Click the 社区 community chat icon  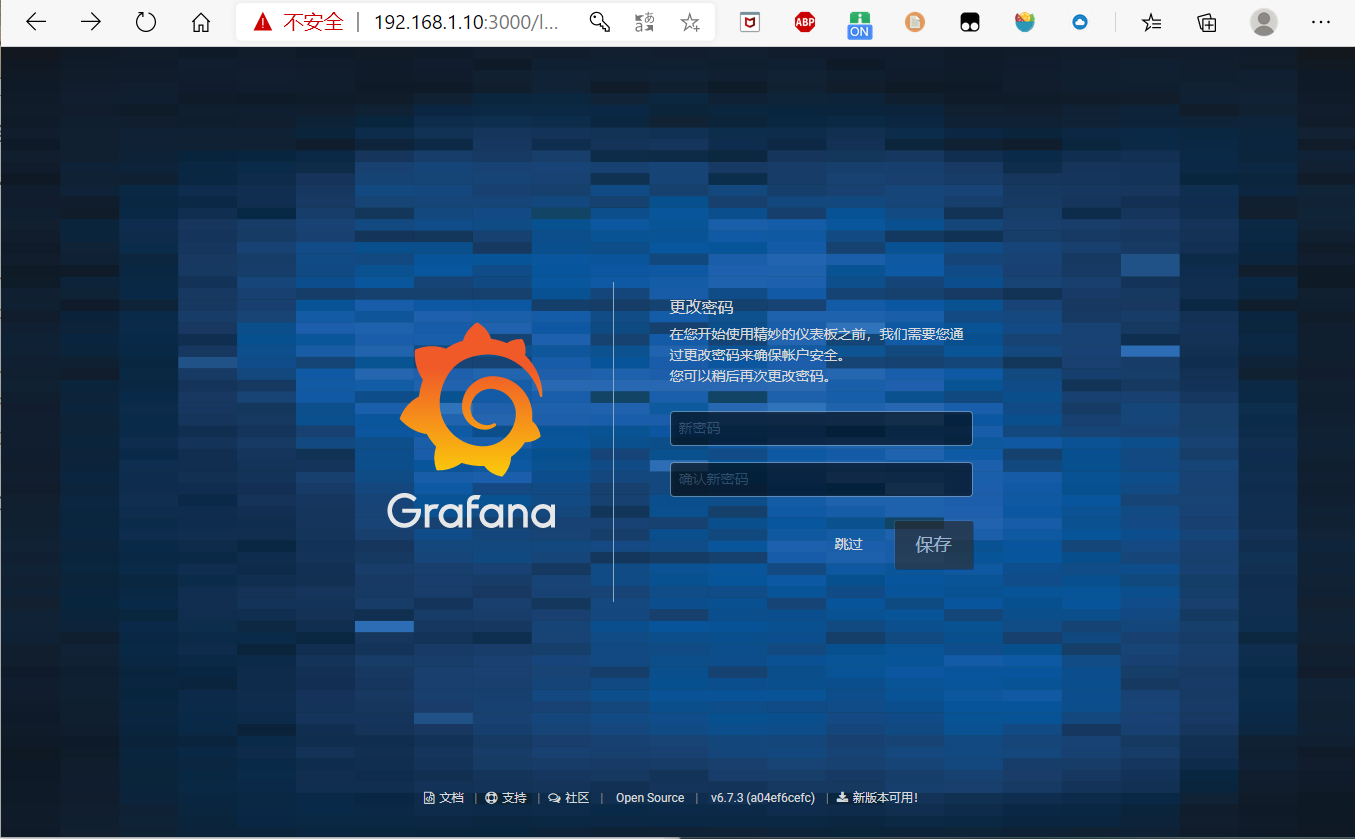click(x=553, y=797)
